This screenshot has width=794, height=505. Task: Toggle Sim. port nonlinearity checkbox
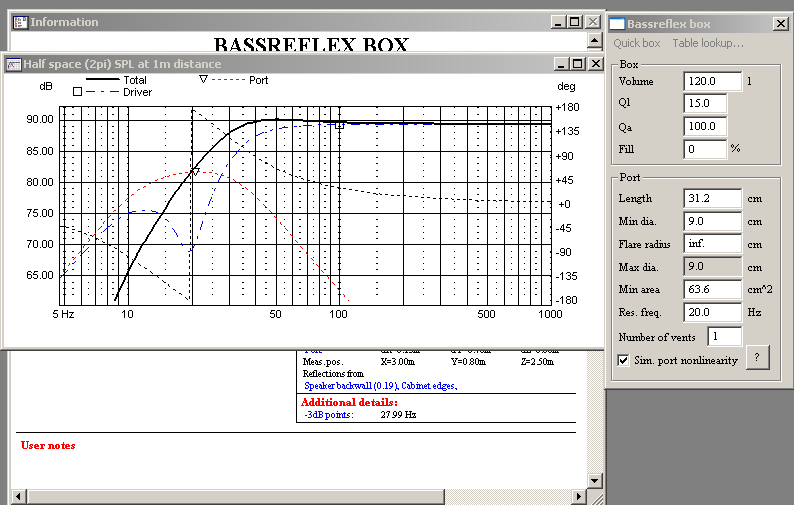(623, 360)
